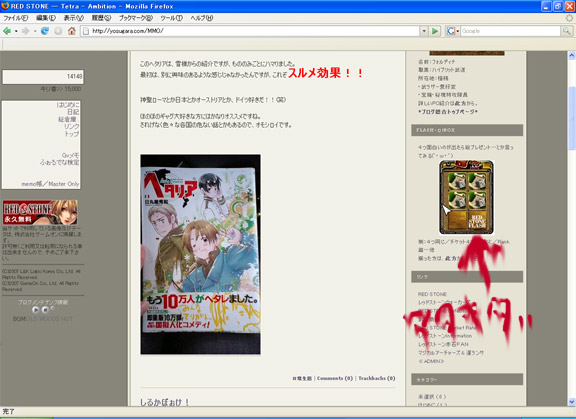
Task: Play the BGM with the play button
Action: pos(36,310)
